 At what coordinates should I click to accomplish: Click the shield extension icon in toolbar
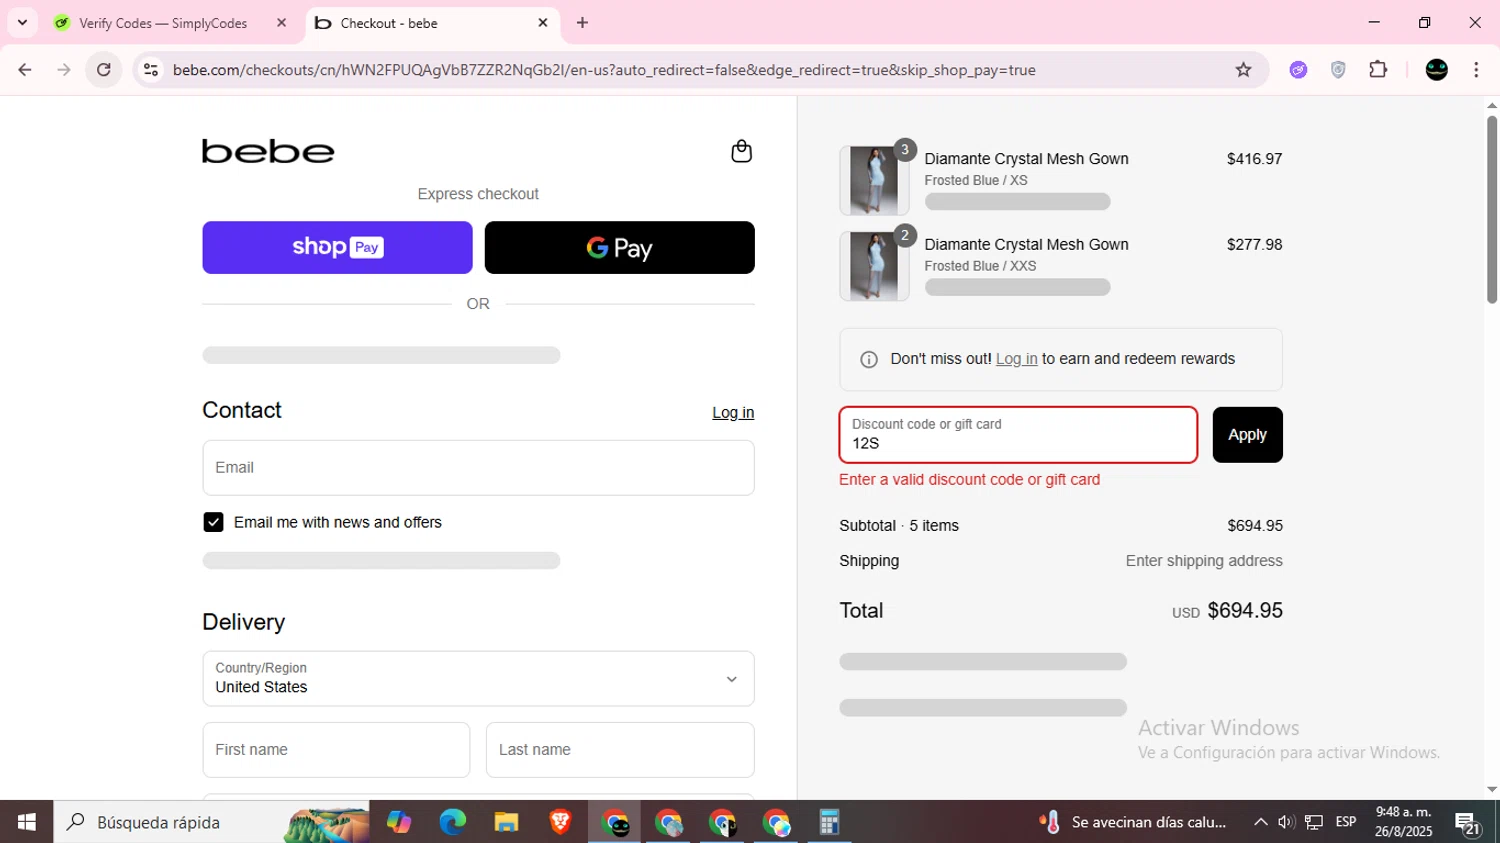coord(1338,70)
